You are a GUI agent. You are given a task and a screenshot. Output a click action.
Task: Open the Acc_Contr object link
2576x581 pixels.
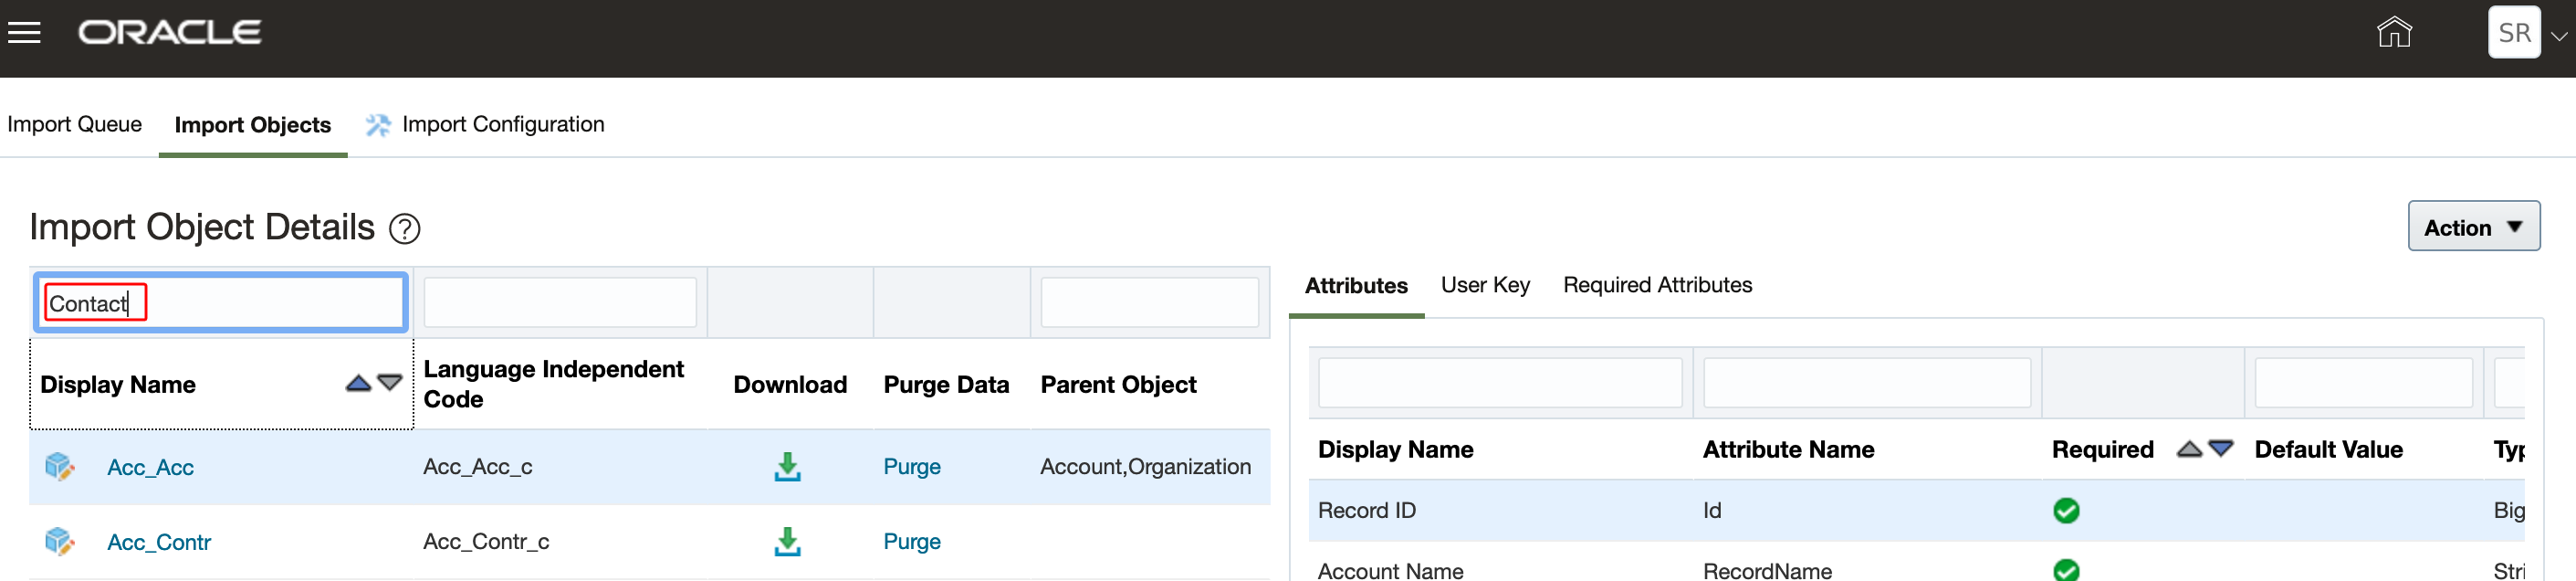coord(159,542)
